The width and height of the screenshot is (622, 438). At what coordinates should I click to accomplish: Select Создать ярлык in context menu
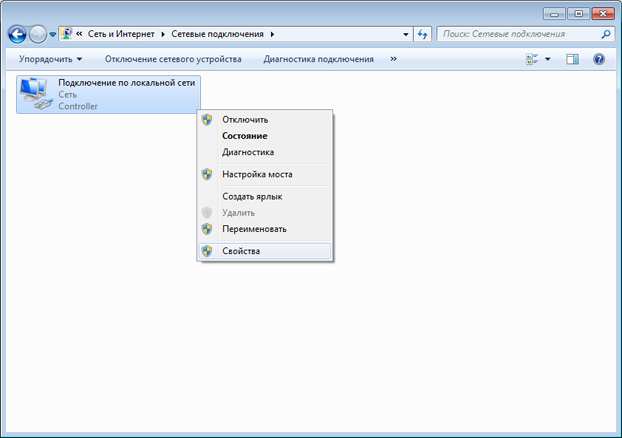click(265, 196)
